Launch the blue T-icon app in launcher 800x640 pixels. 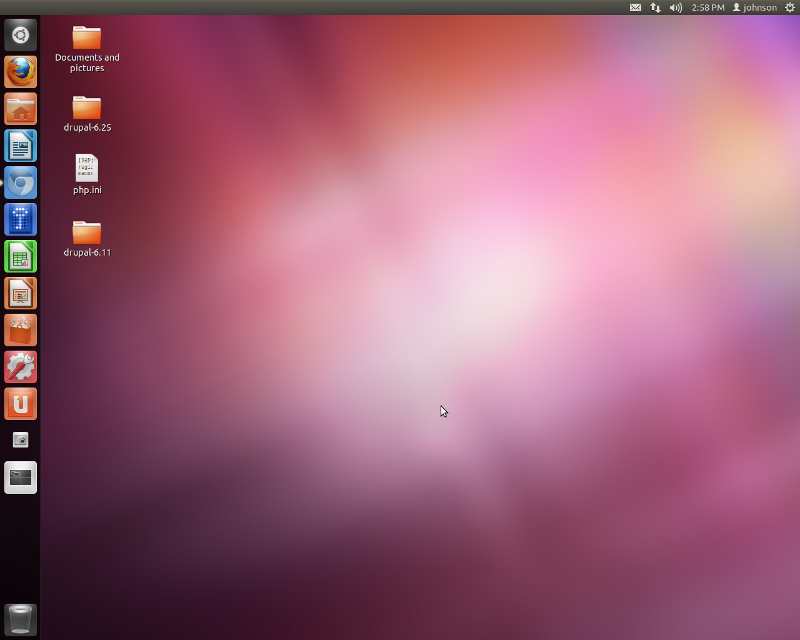pos(20,219)
